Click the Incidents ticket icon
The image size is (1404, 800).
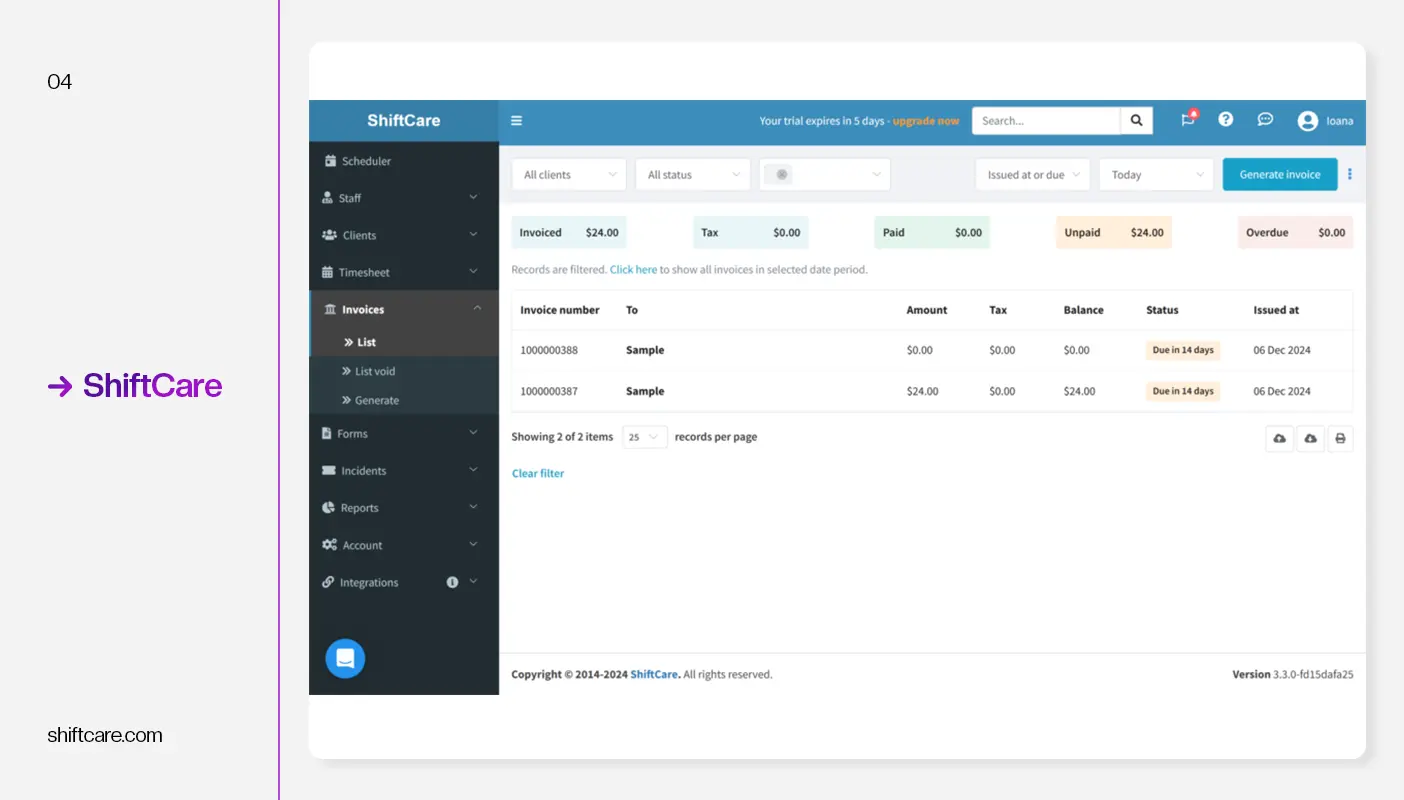pyautogui.click(x=329, y=470)
